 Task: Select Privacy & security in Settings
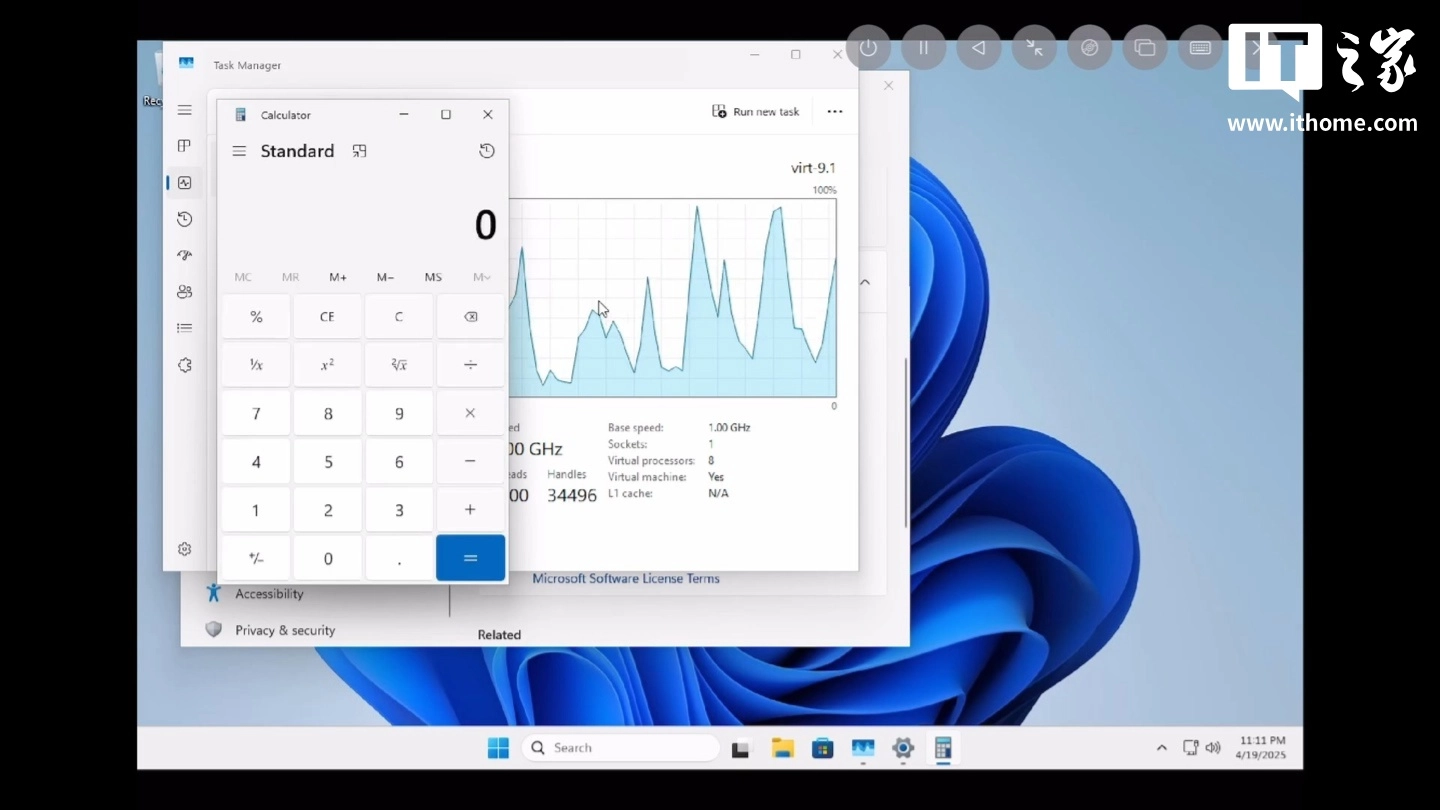tap(284, 630)
